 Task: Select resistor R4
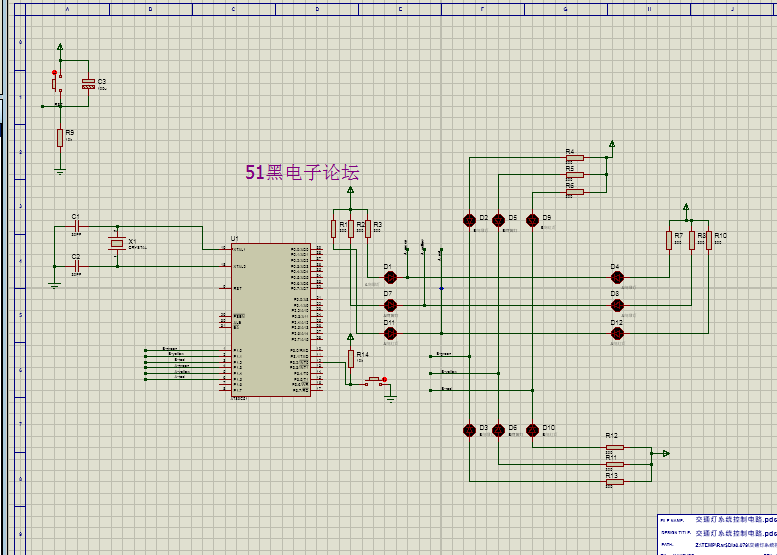point(575,158)
